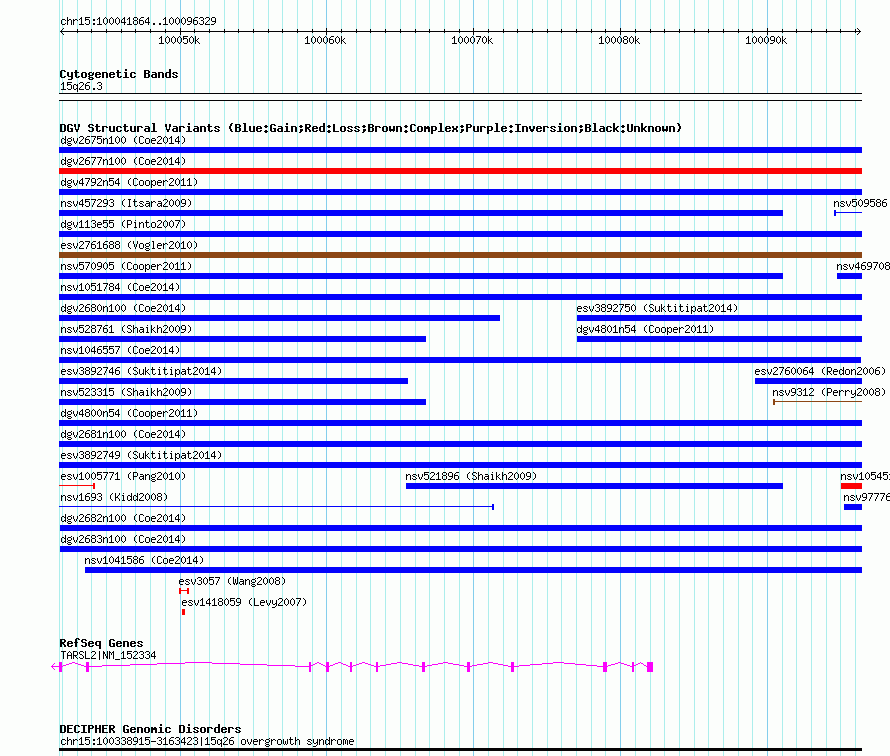Screen dimensions: 890x756
Task: Select the blue esv2760064 gain bar
Action: coord(808,381)
